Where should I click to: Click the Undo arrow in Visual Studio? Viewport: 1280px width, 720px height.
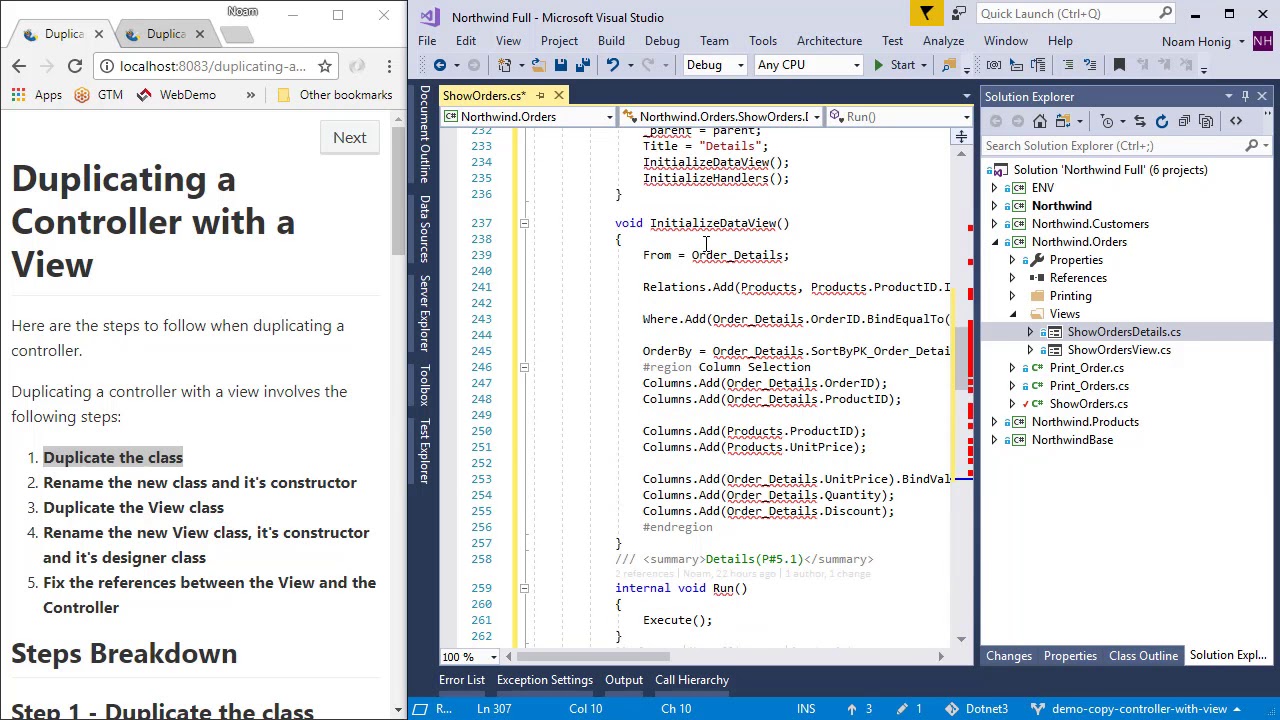pyautogui.click(x=612, y=65)
